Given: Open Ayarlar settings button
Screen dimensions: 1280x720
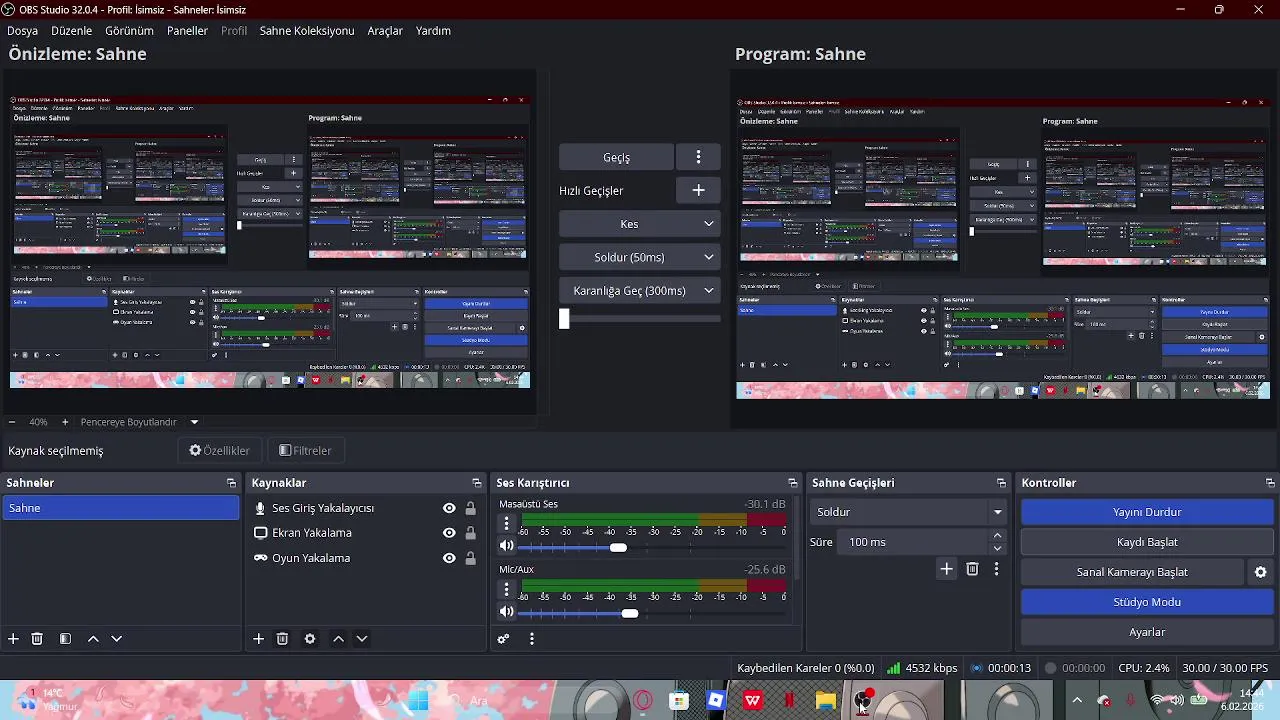Looking at the screenshot, I should (1147, 632).
